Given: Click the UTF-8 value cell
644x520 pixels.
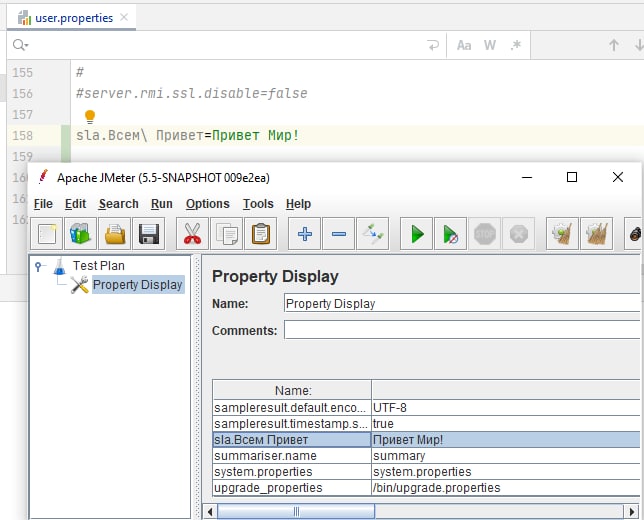Looking at the screenshot, I should [505, 407].
